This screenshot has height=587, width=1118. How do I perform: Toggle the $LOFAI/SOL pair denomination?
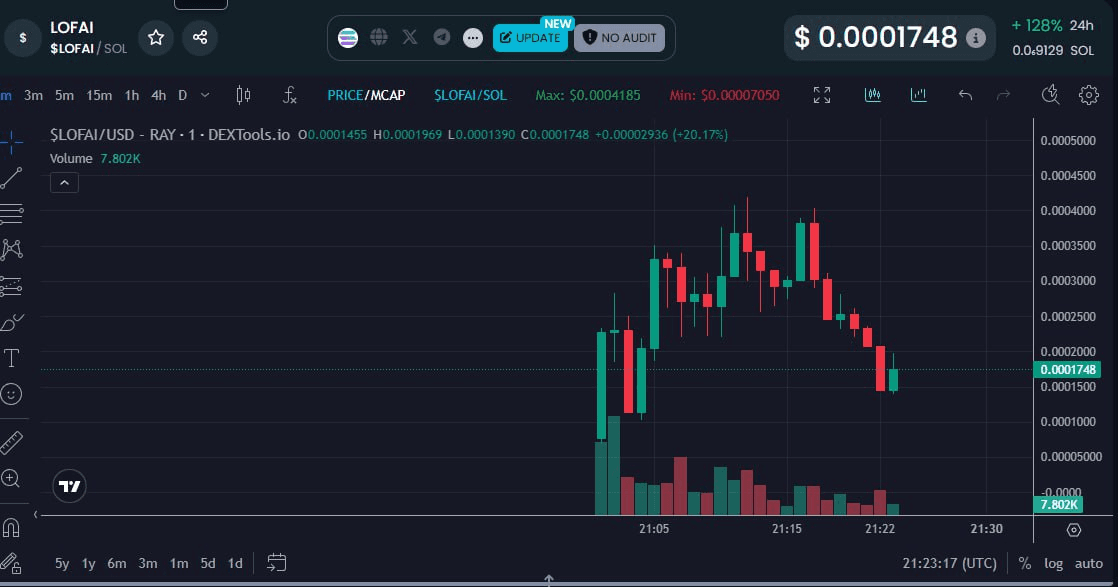click(471, 95)
